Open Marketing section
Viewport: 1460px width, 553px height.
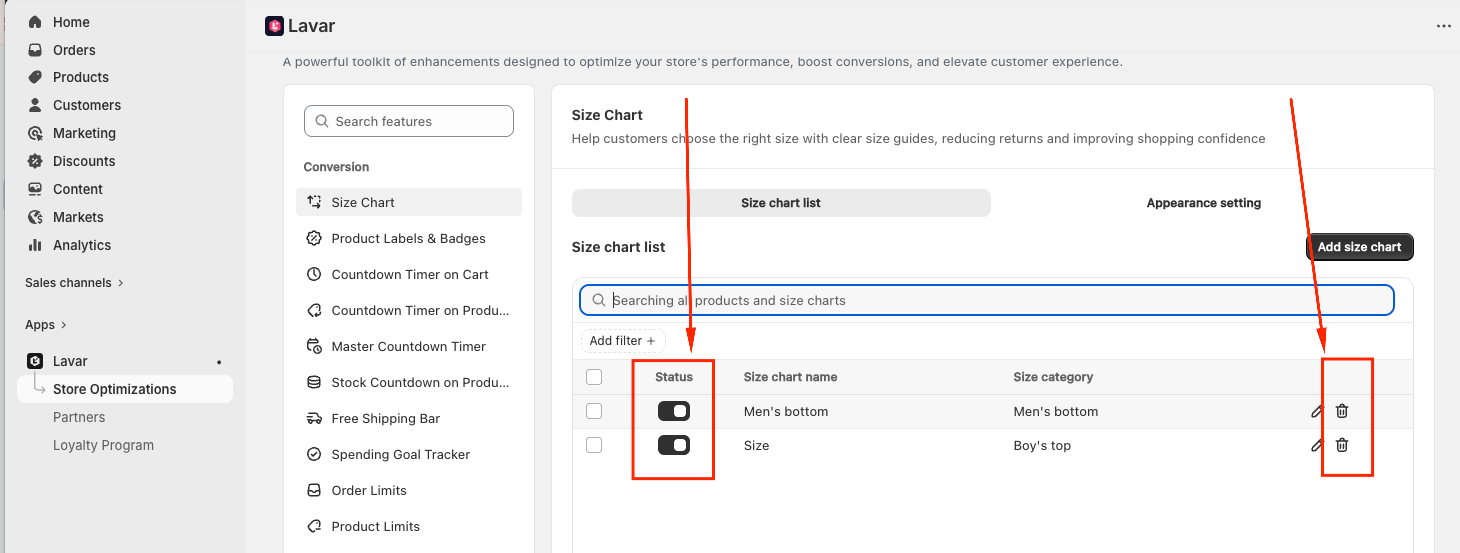point(84,133)
